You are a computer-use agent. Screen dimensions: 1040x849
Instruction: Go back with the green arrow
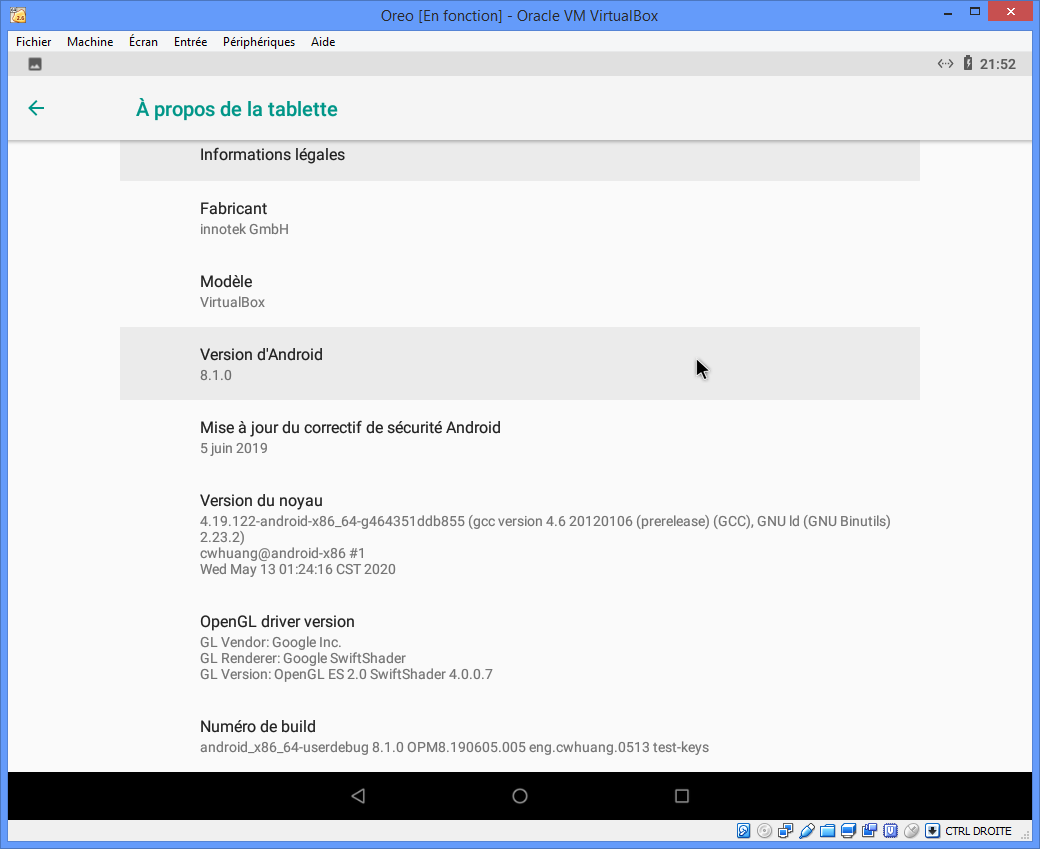(36, 108)
